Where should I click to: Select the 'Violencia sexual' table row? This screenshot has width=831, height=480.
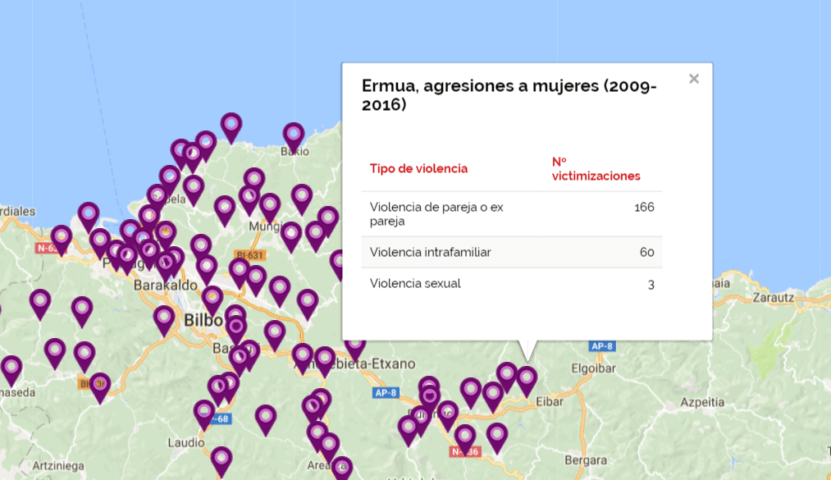coord(511,284)
